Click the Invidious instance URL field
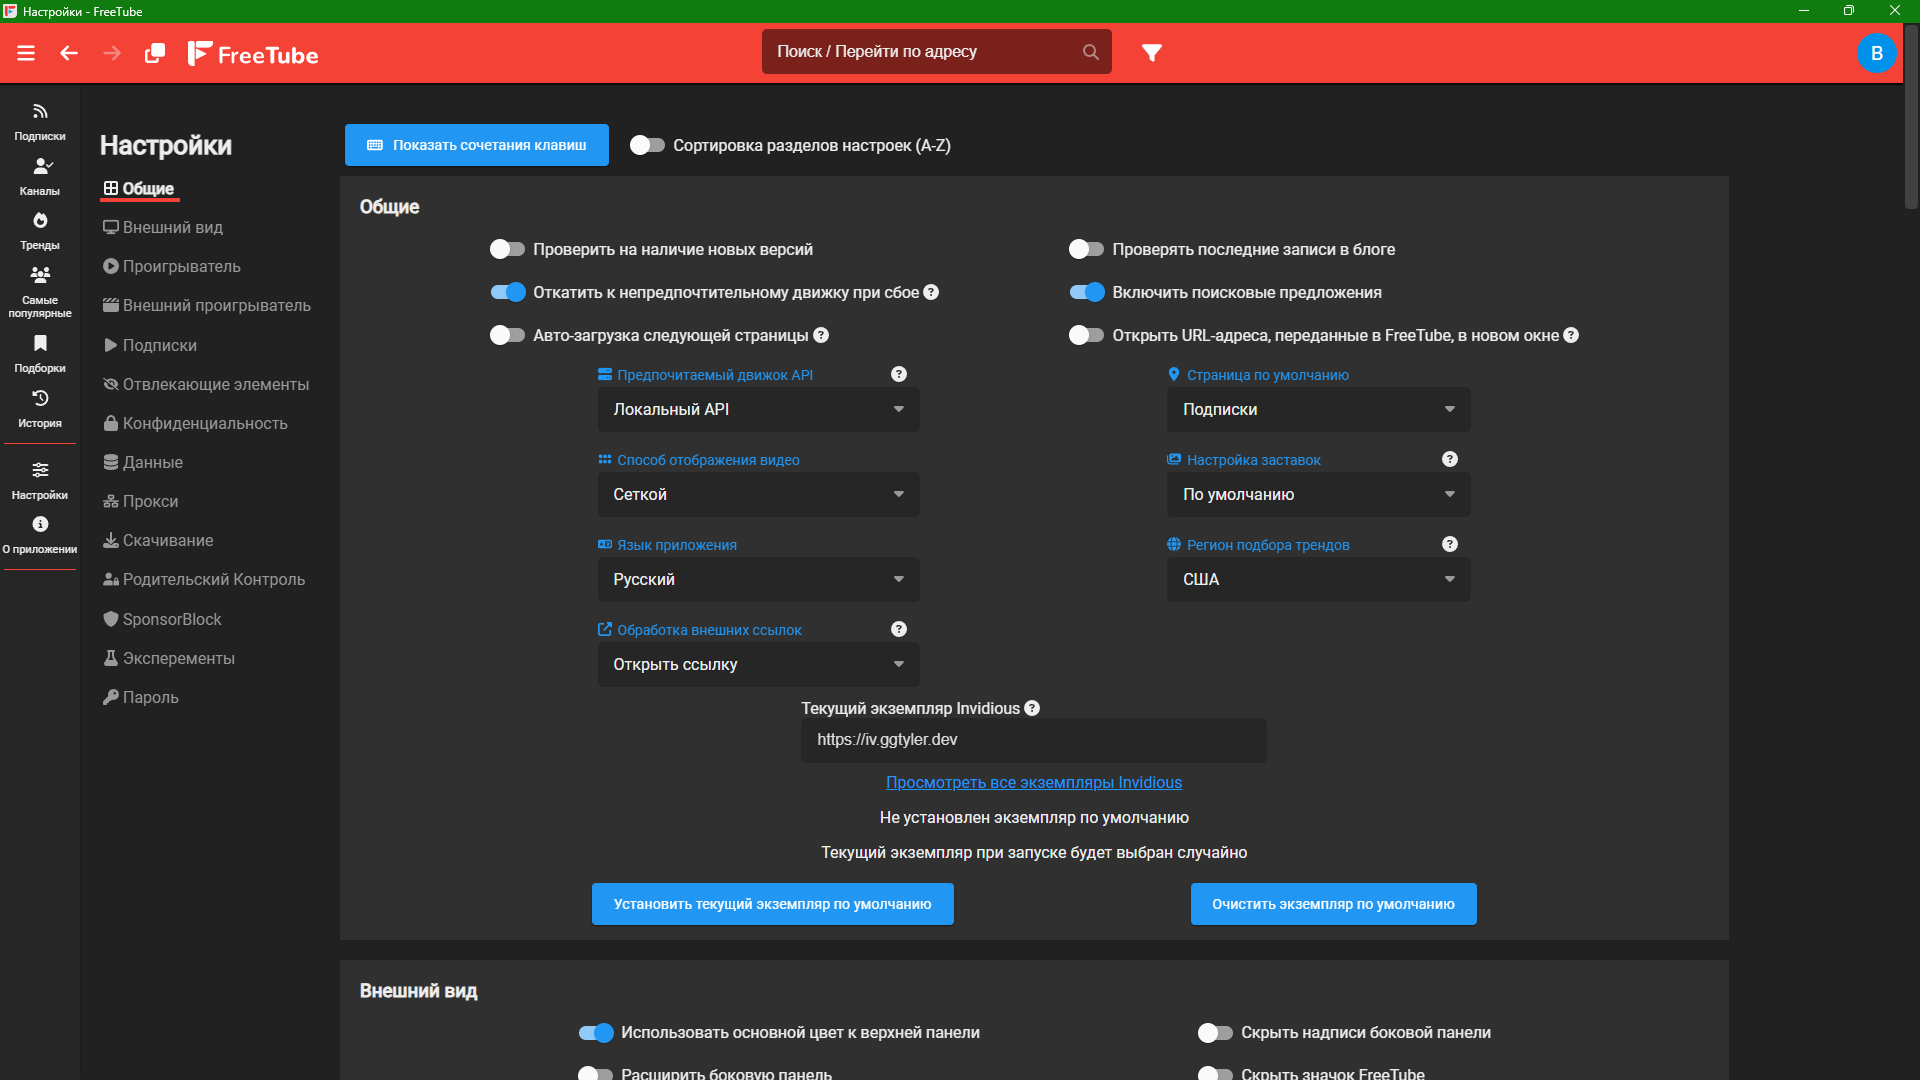 pos(1034,740)
